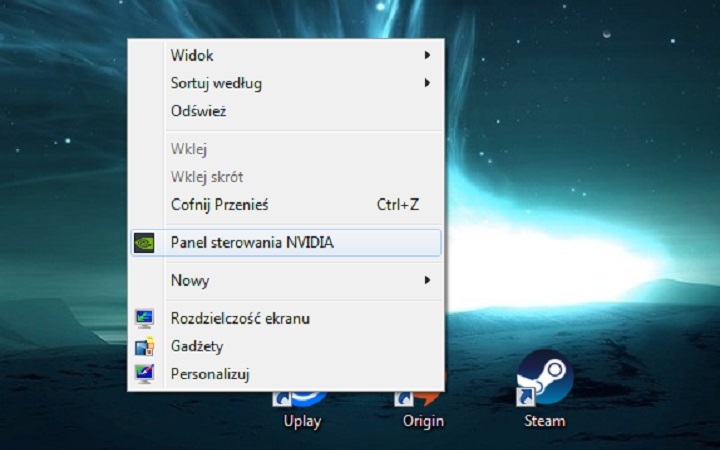Choose Odśwież from the context menu
This screenshot has width=720, height=450.
[x=198, y=111]
